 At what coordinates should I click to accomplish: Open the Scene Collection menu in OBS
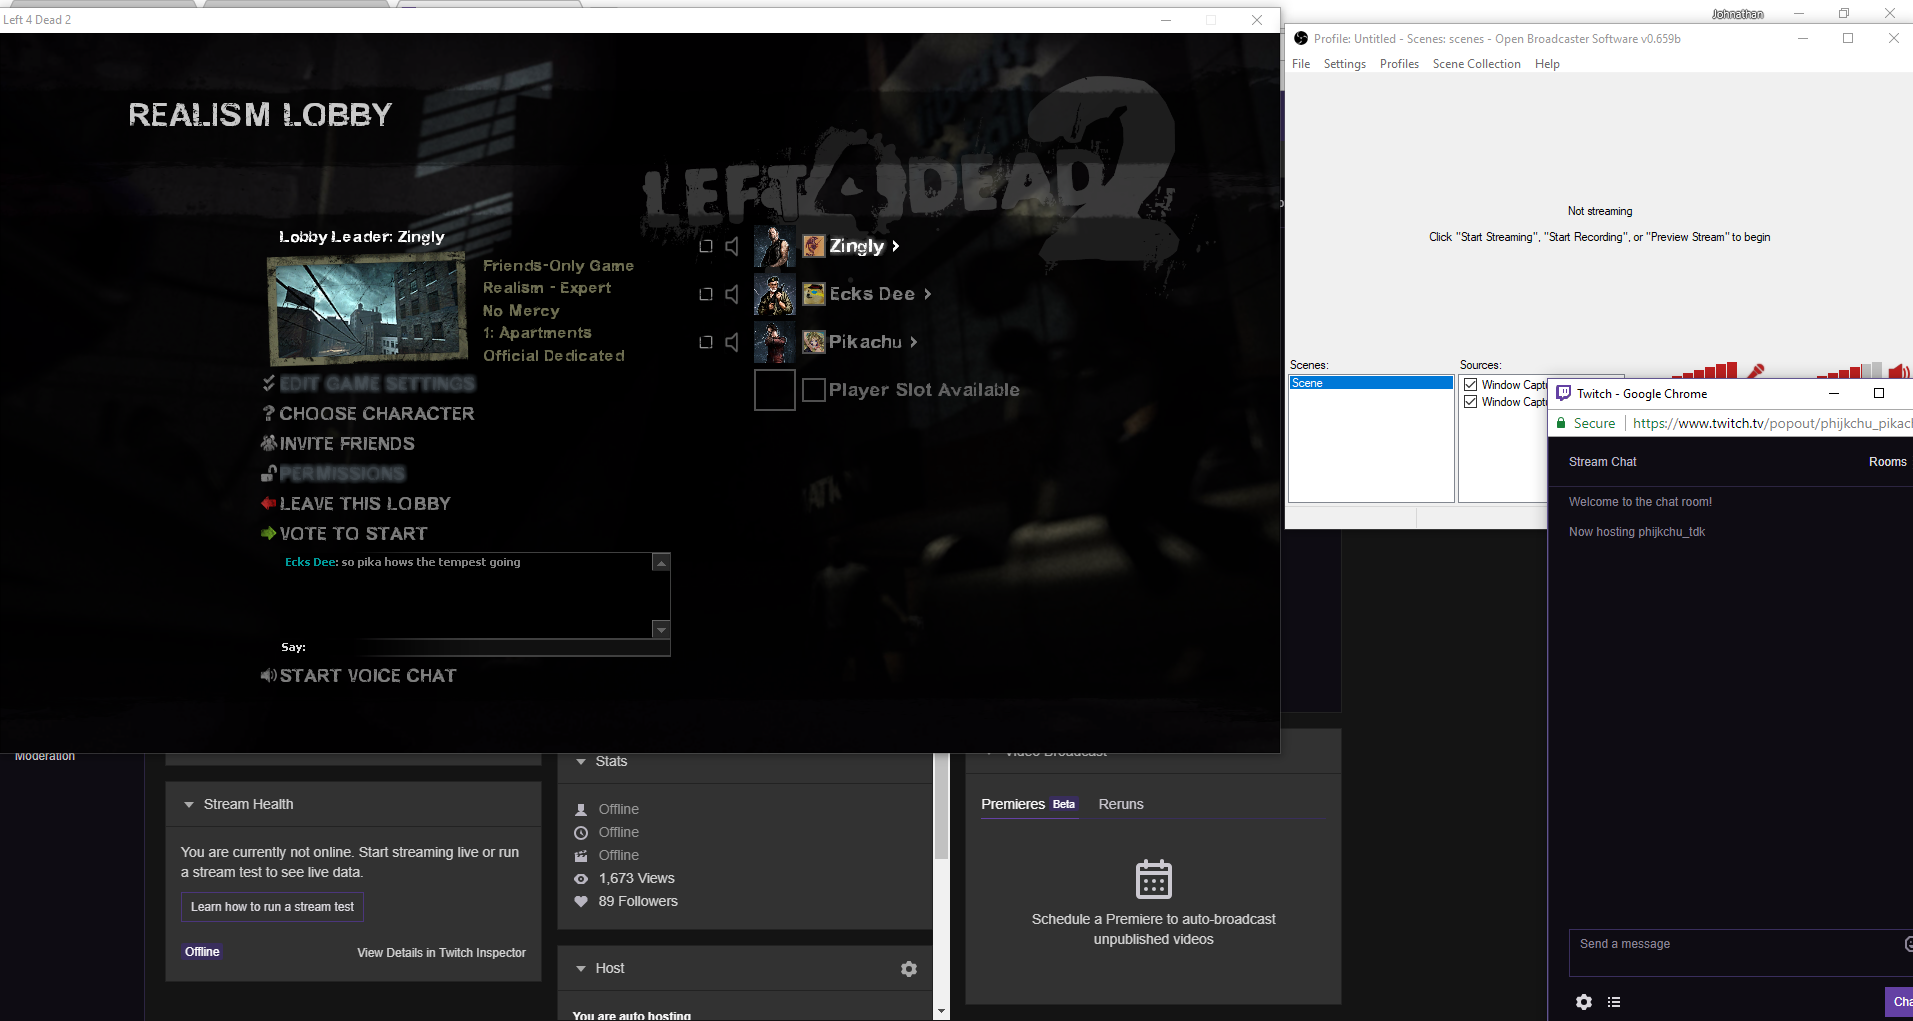click(1477, 64)
